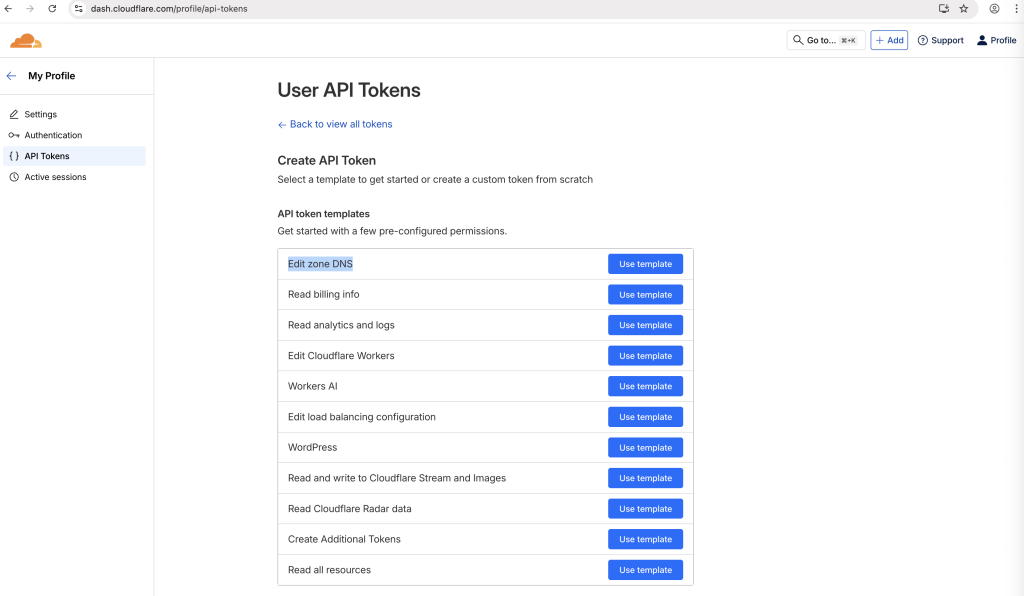Open the Go to quick search box

(826, 40)
